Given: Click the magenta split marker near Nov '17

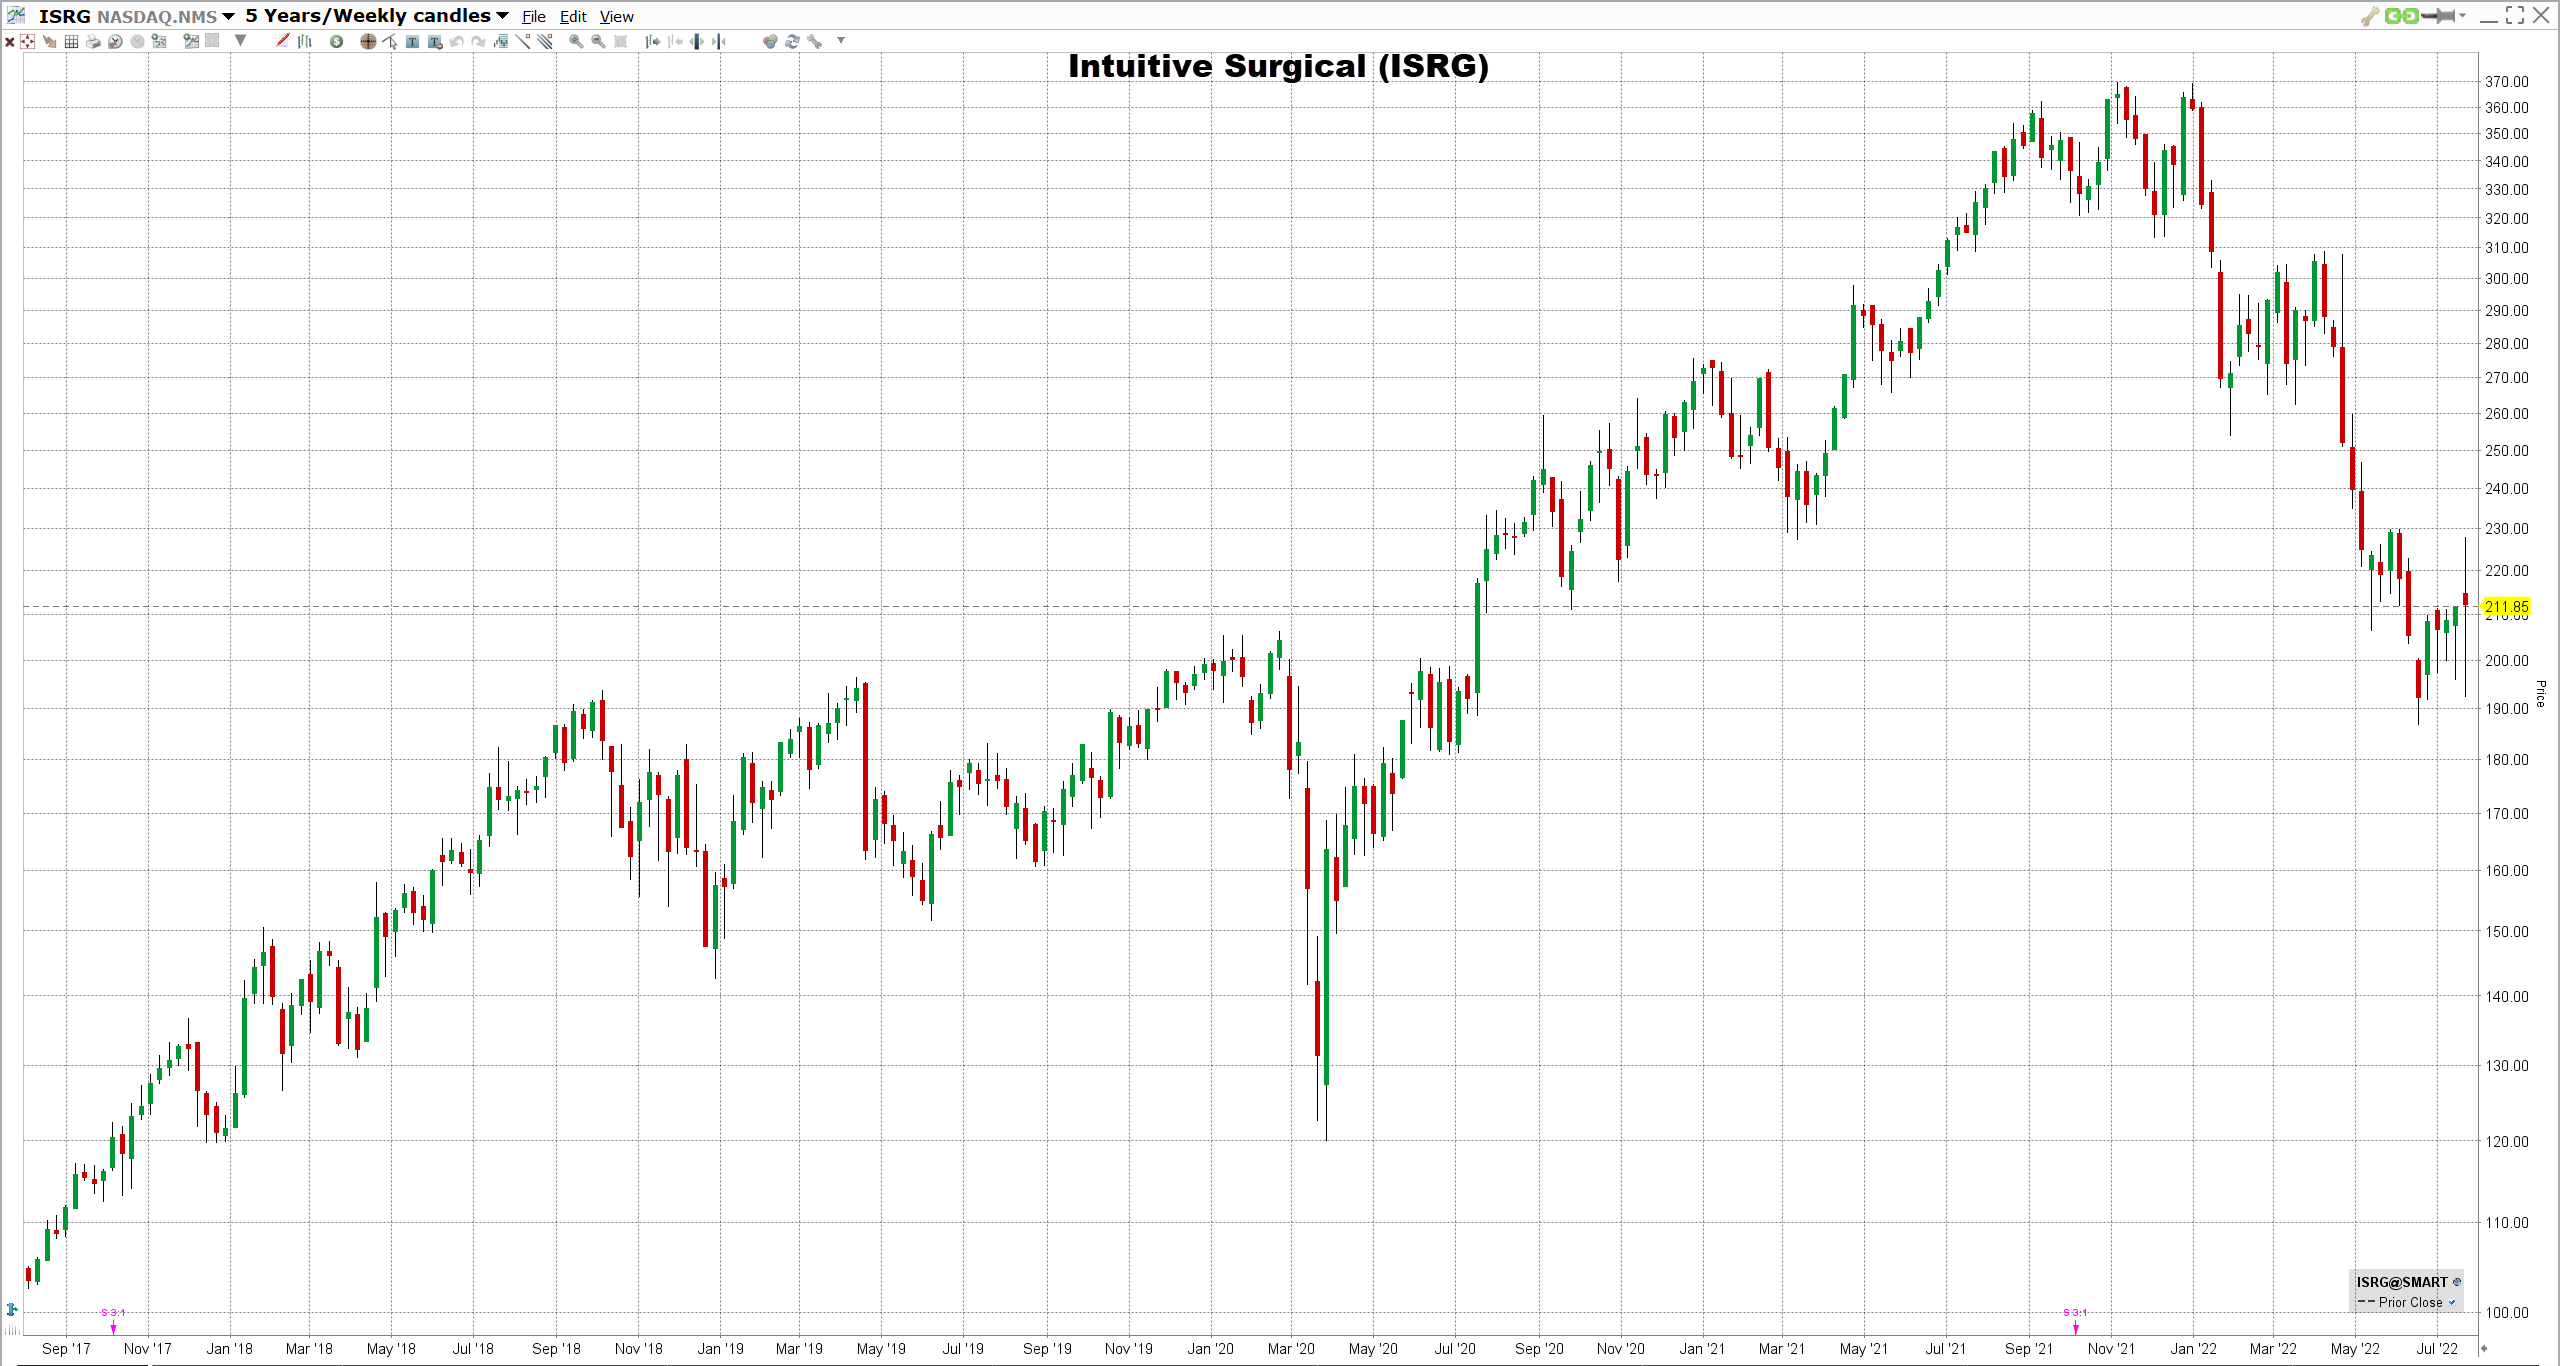Looking at the screenshot, I should coord(113,1320).
